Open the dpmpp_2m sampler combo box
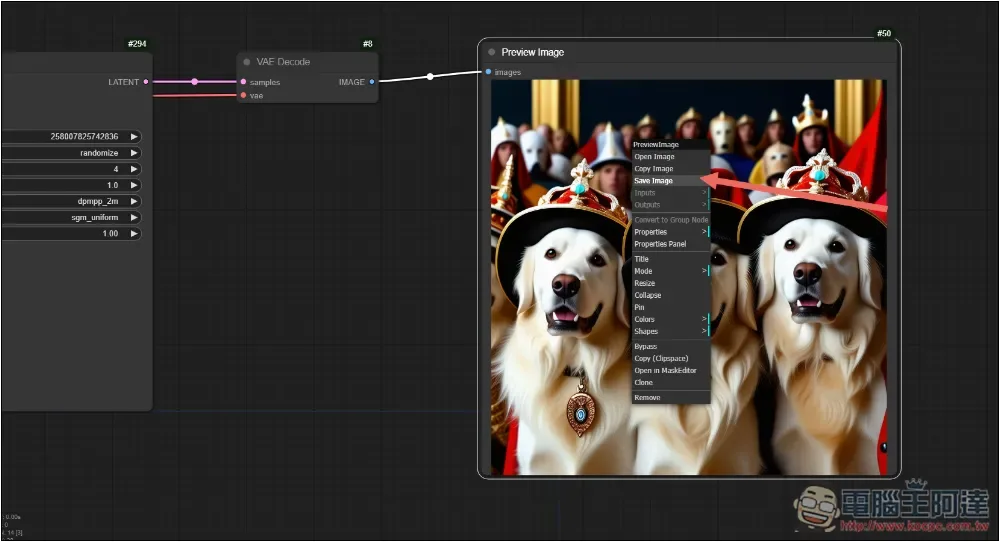The height and width of the screenshot is (542, 1000). click(x=71, y=201)
